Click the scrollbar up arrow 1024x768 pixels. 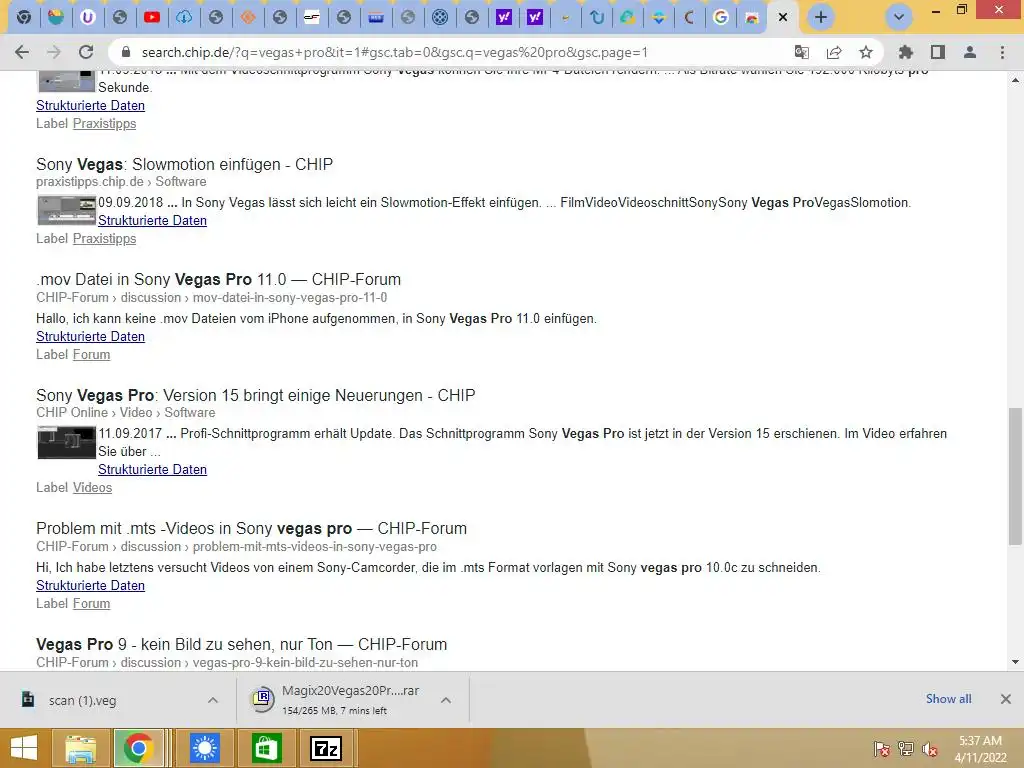(x=1015, y=80)
